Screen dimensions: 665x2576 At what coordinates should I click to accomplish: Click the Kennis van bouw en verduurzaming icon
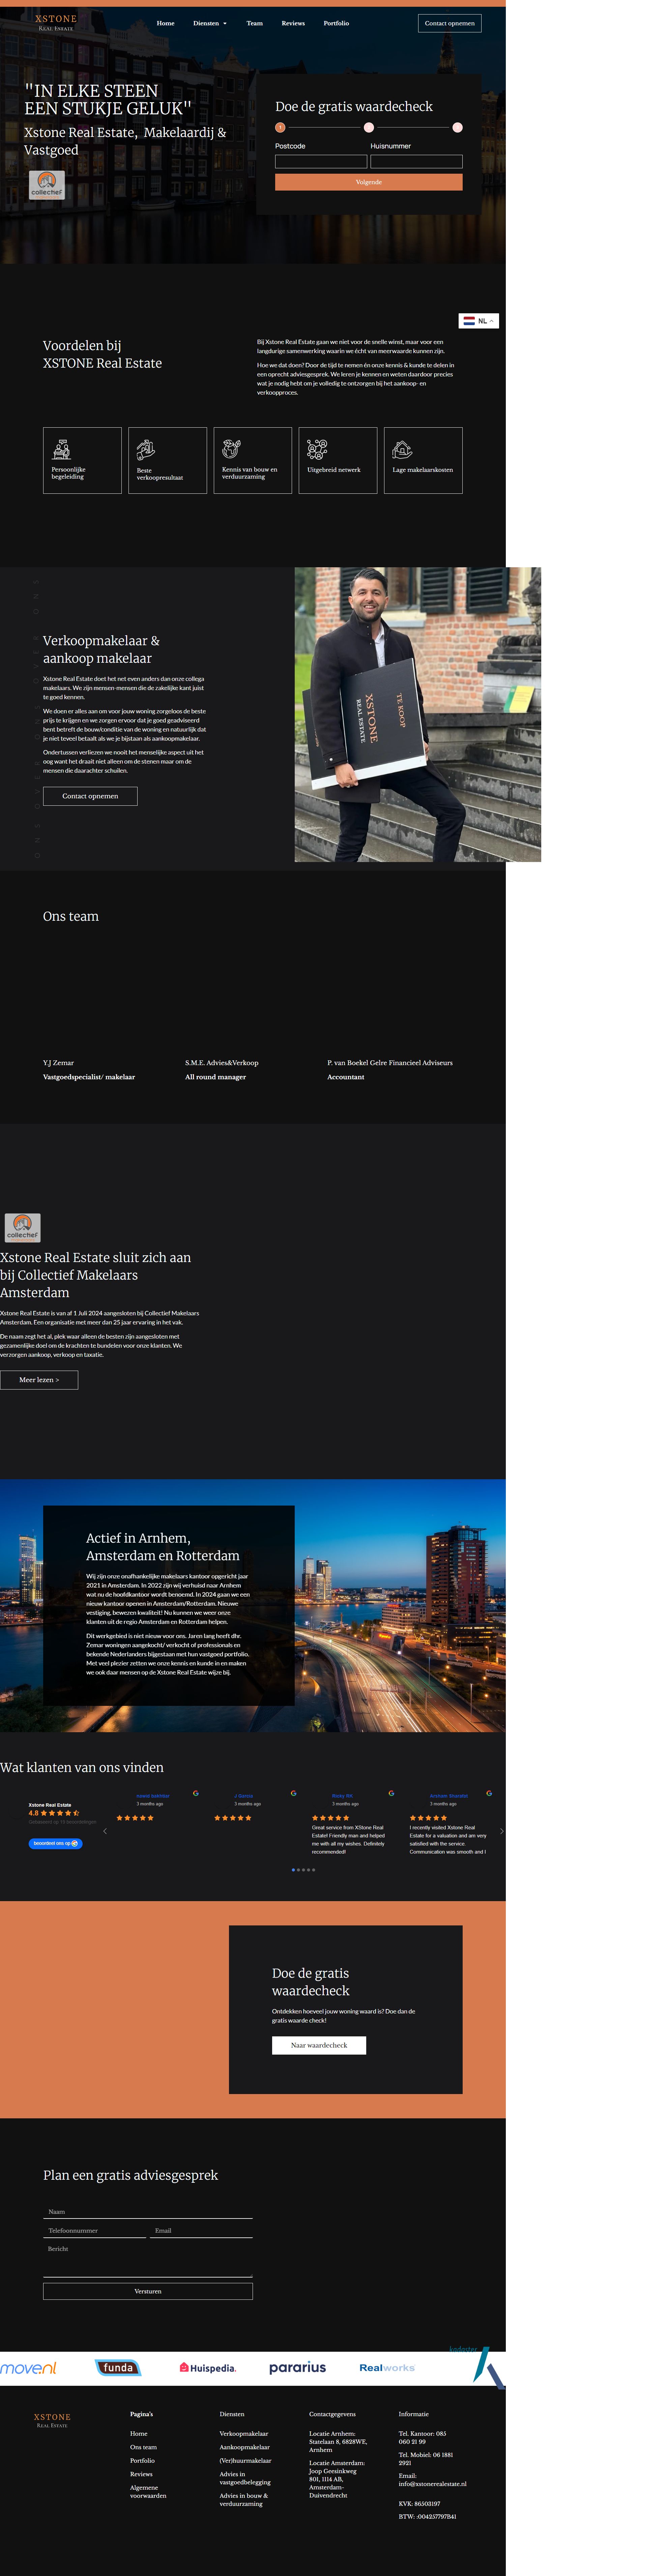tap(231, 449)
